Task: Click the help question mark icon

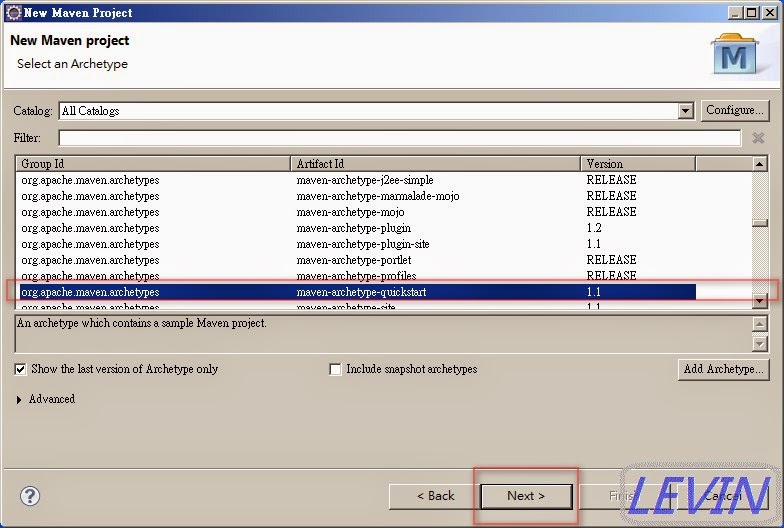Action: tap(30, 496)
